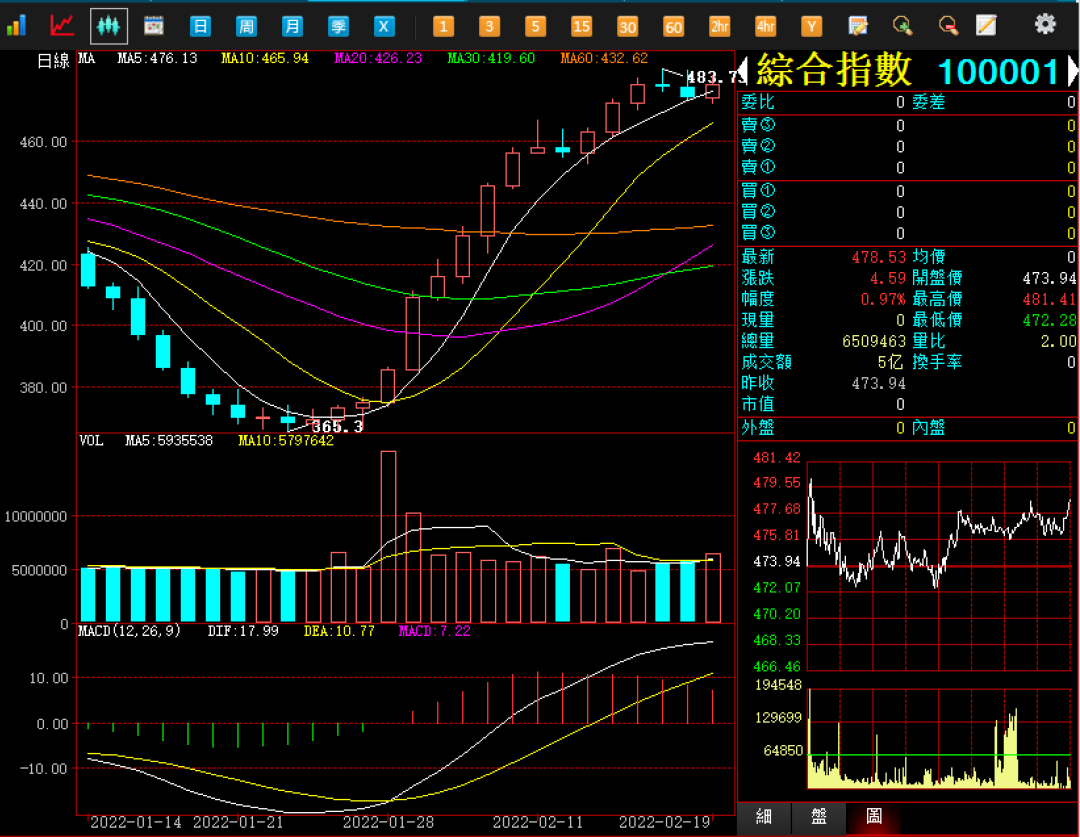Open the edit table icon with pencil
The width and height of the screenshot is (1080, 837).
pyautogui.click(x=858, y=26)
